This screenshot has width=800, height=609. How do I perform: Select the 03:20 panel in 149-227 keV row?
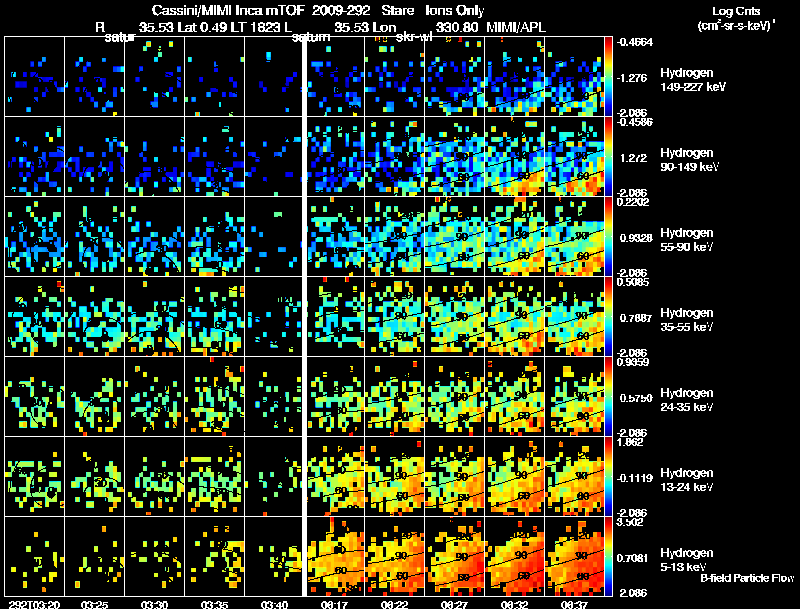[35, 77]
